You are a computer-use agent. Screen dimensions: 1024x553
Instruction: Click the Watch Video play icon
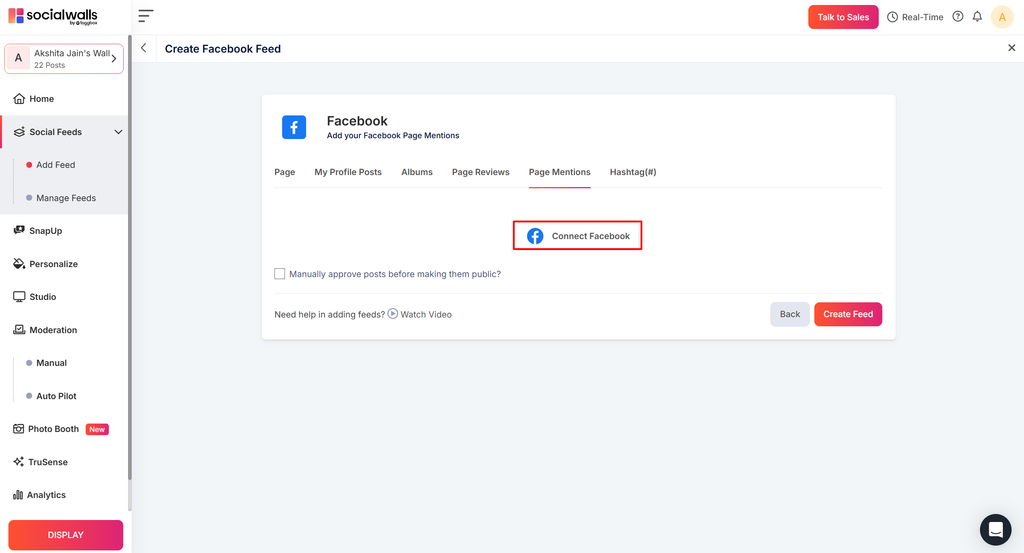[x=392, y=313]
